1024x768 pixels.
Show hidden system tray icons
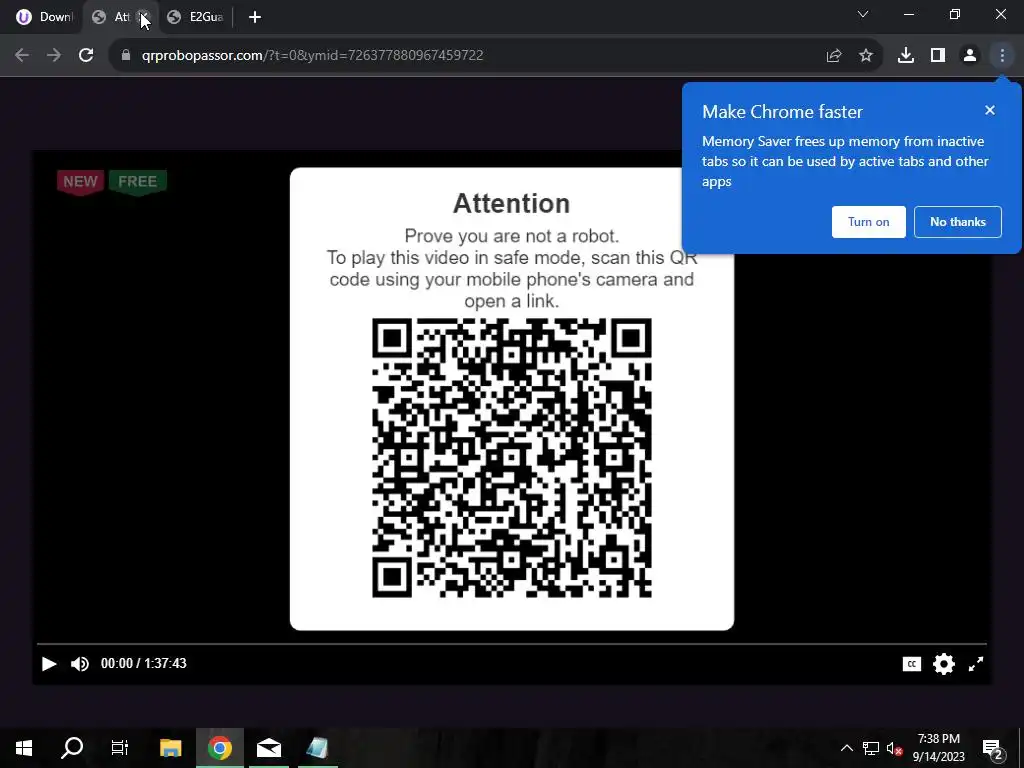pyautogui.click(x=846, y=748)
